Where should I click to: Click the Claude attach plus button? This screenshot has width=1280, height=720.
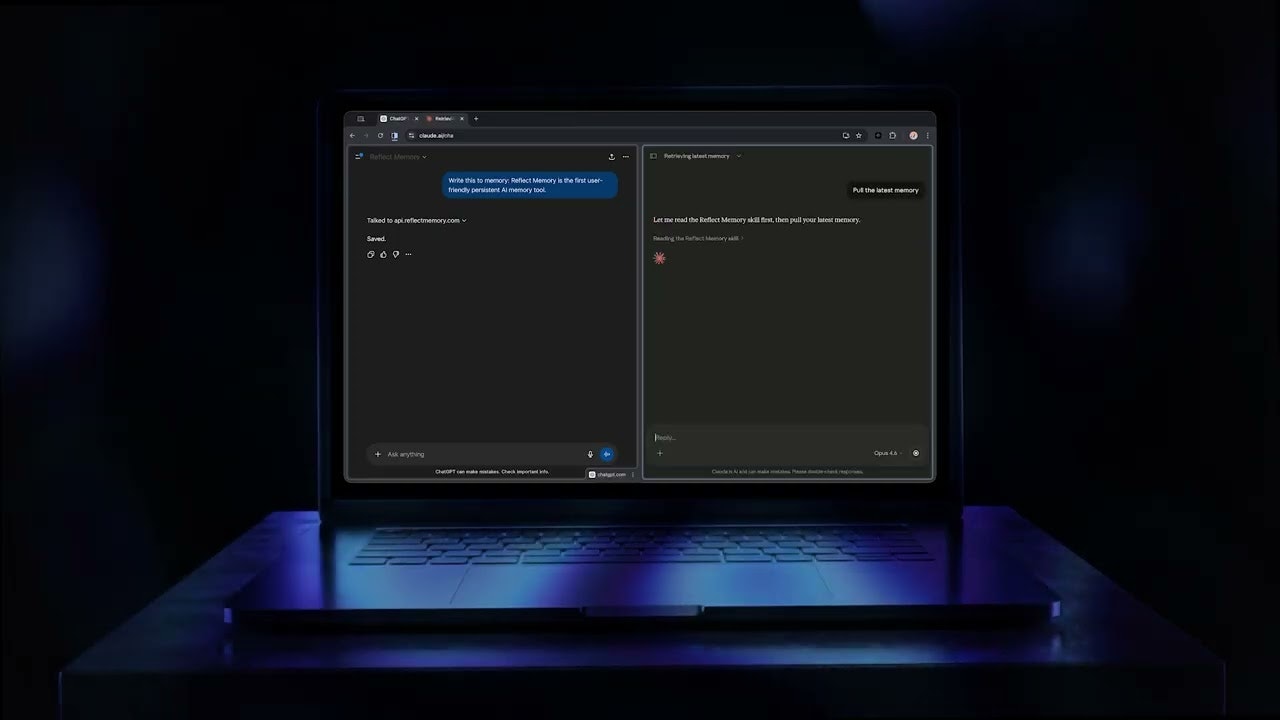(660, 453)
